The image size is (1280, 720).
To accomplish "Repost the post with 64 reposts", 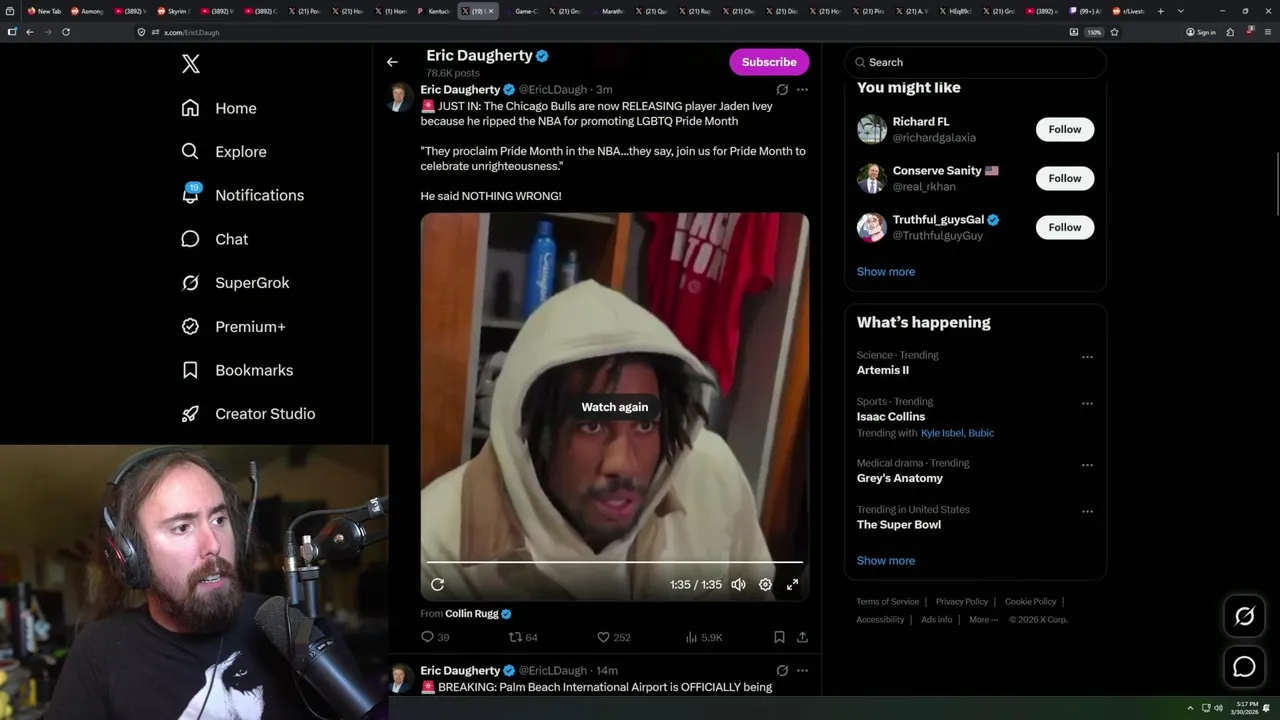I will click(524, 637).
